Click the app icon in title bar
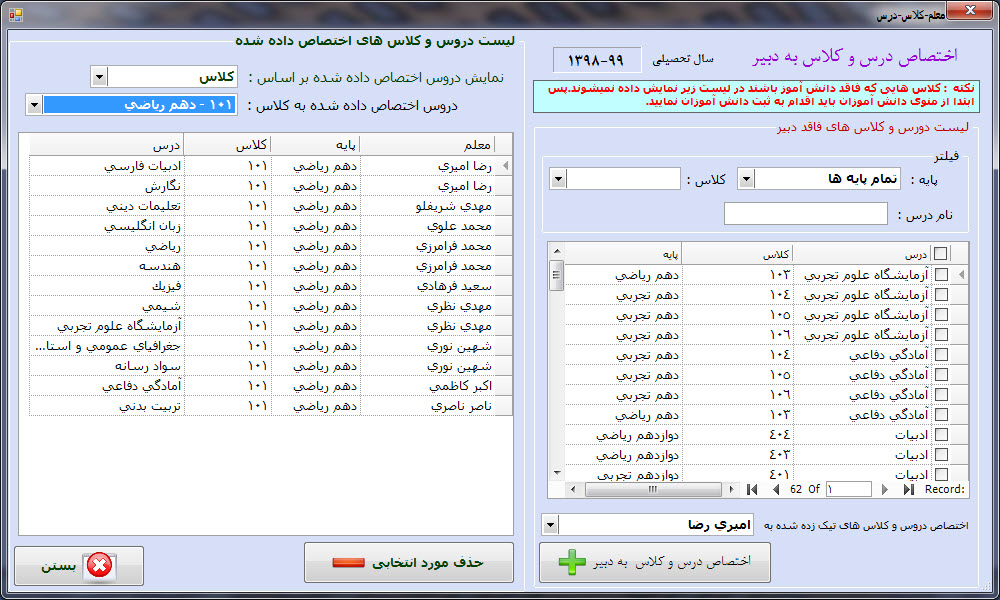This screenshot has width=1000, height=600. [14, 12]
